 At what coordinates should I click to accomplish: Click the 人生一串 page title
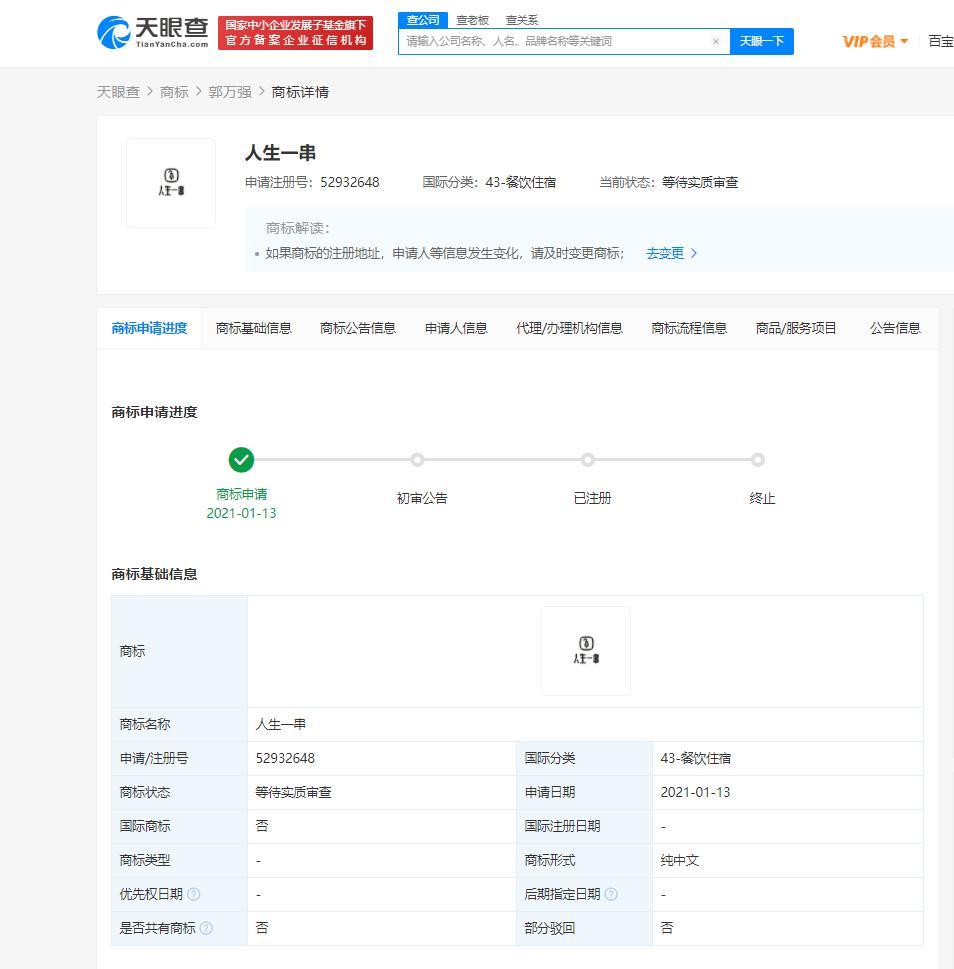[281, 153]
